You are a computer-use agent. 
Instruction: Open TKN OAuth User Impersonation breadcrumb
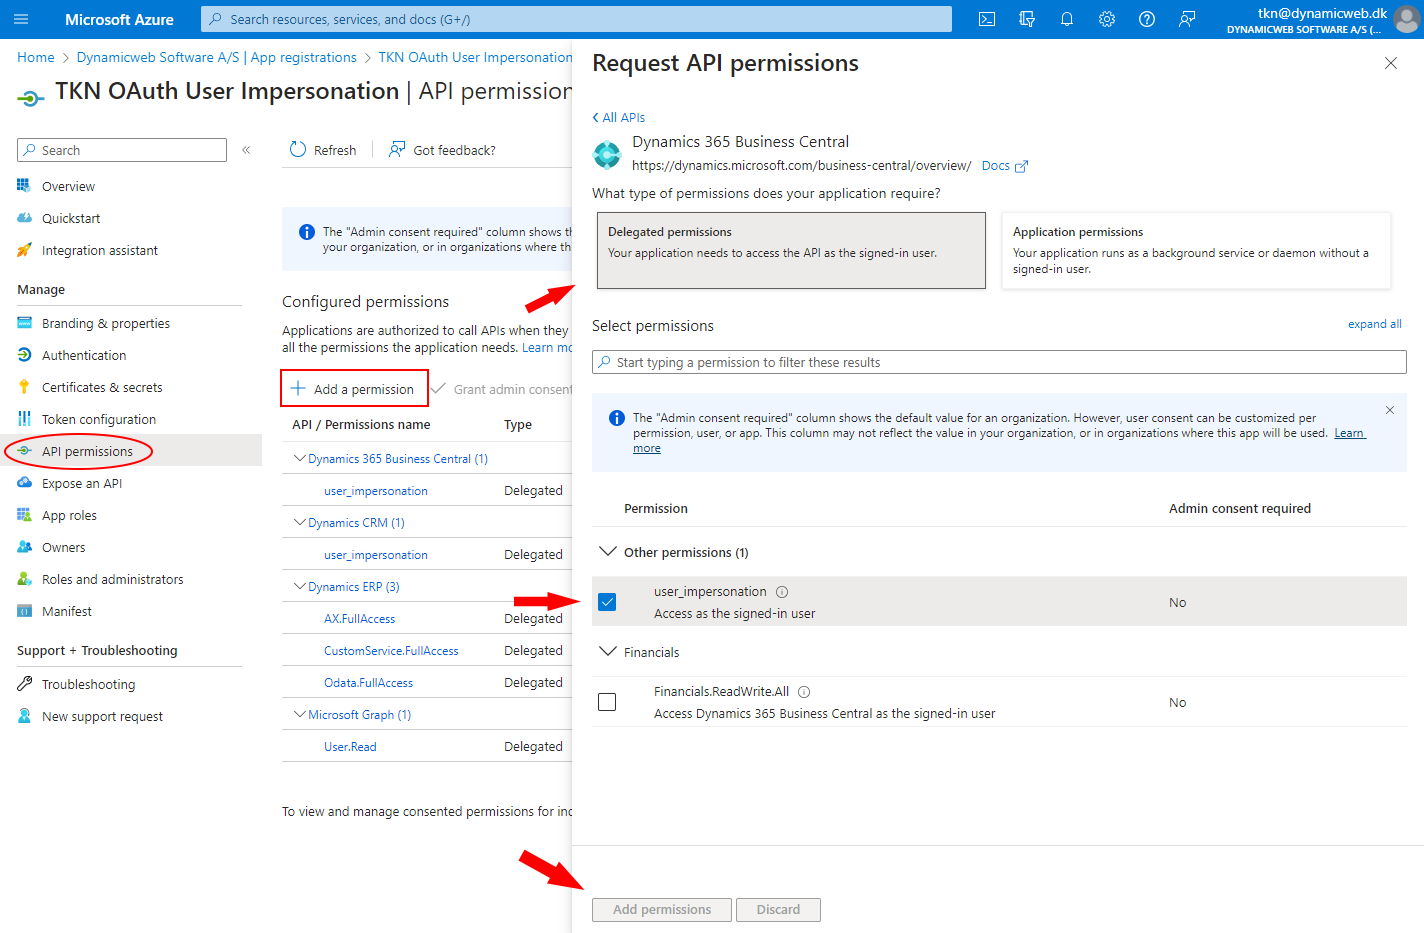point(475,57)
